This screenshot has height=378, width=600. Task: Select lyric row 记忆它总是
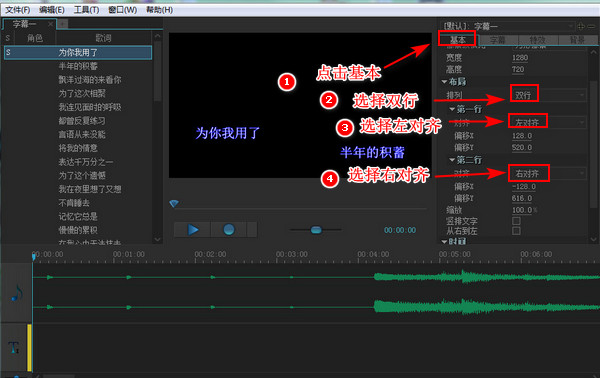tap(78, 217)
